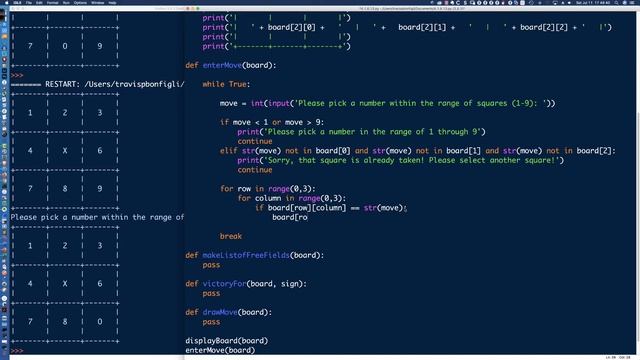Place cursor after 'board[ro' in editor
640x360 pixels.
tap(308, 217)
